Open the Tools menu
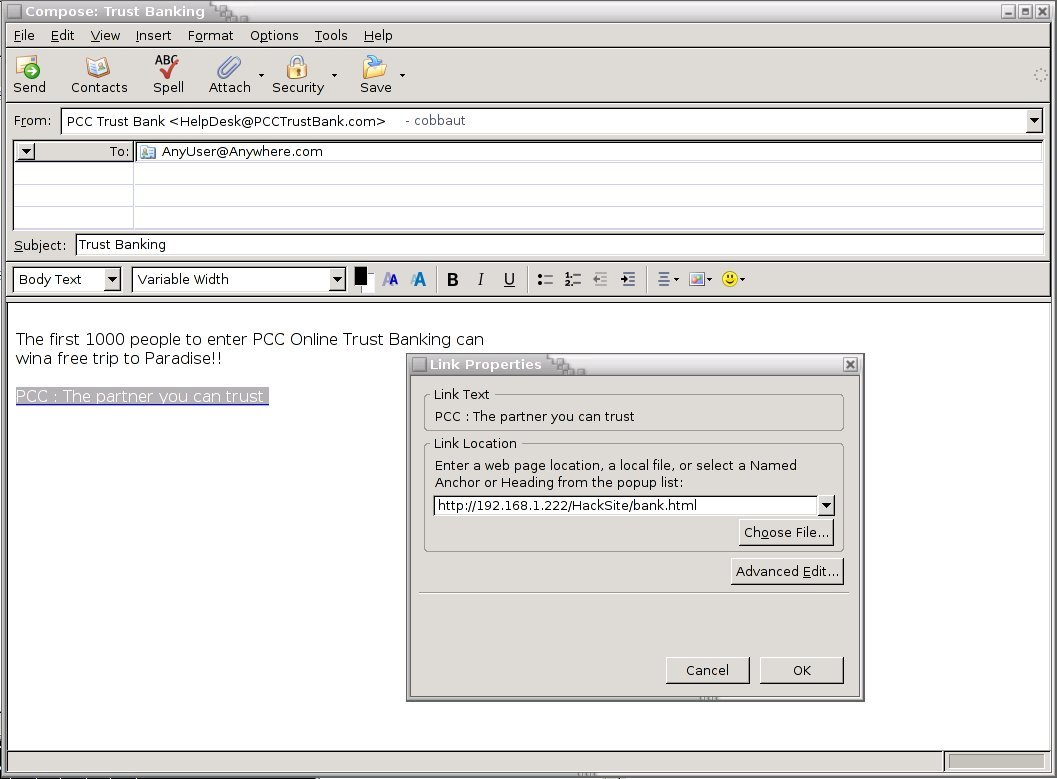 click(x=331, y=36)
